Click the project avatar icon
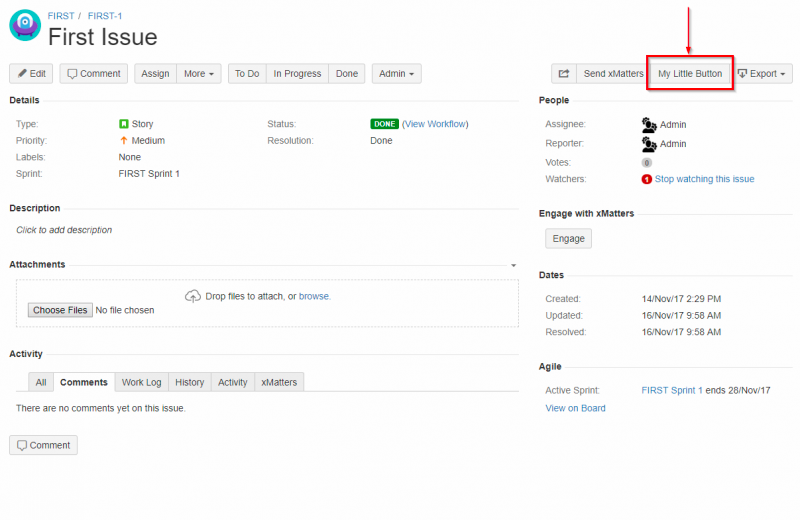Image resolution: width=800 pixels, height=520 pixels. coord(25,25)
